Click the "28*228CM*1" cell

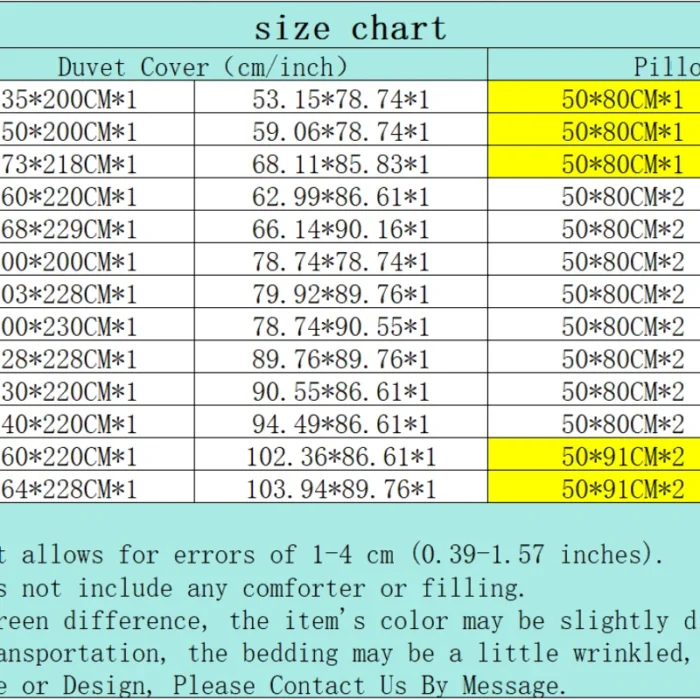pos(97,357)
